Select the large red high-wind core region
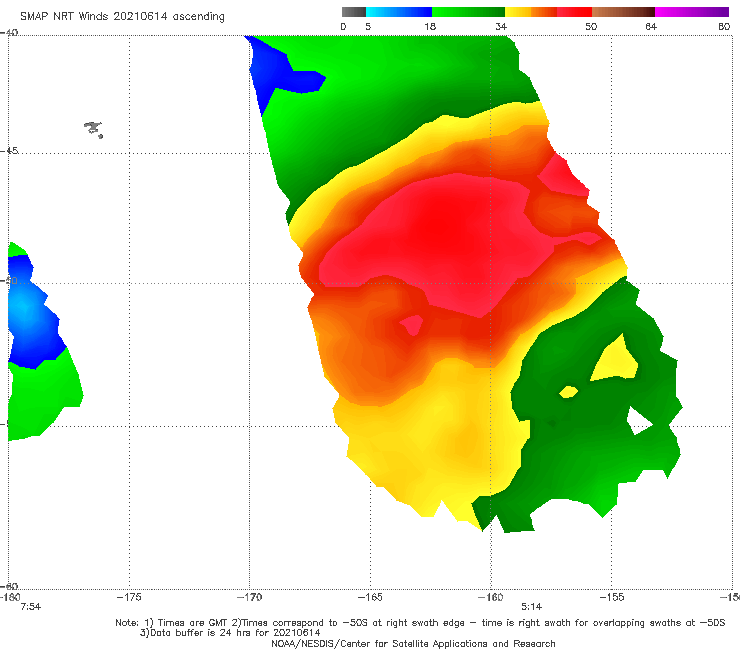 point(444,243)
